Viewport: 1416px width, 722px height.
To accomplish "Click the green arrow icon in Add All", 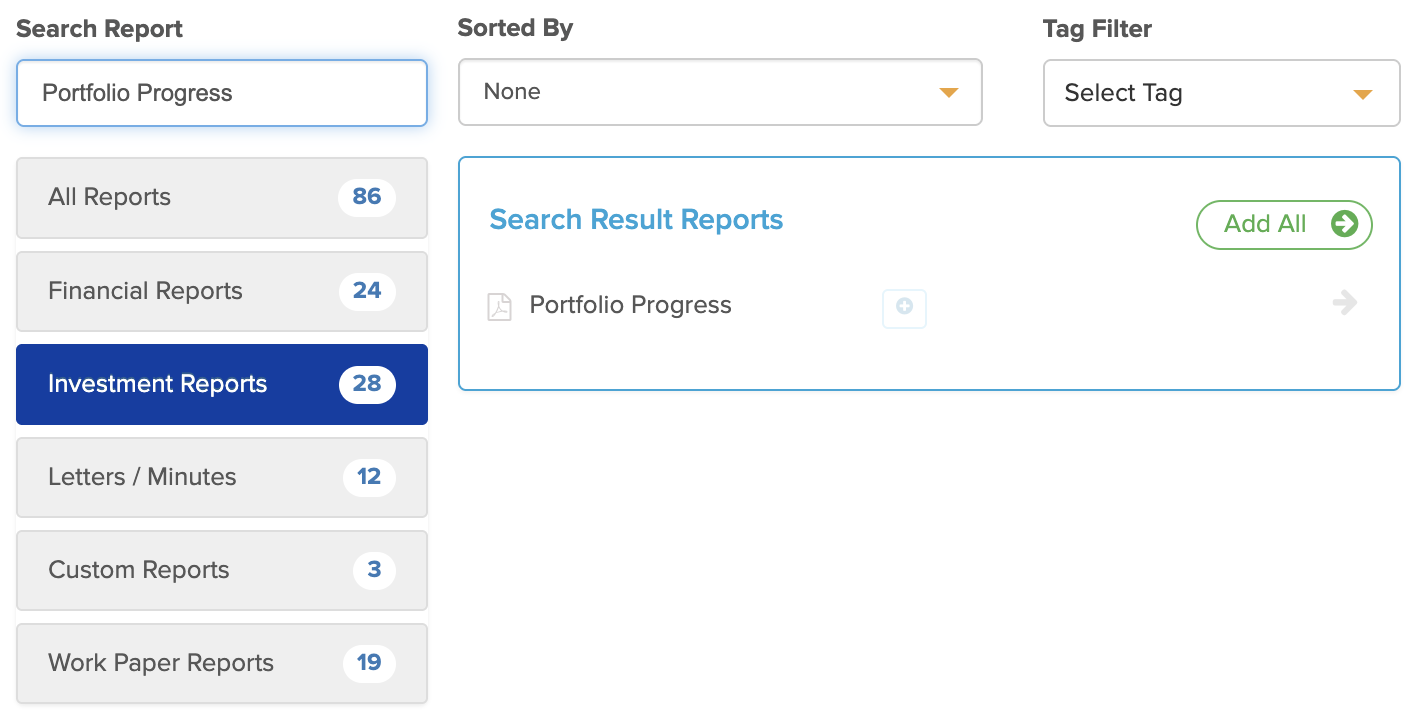I will [1344, 223].
